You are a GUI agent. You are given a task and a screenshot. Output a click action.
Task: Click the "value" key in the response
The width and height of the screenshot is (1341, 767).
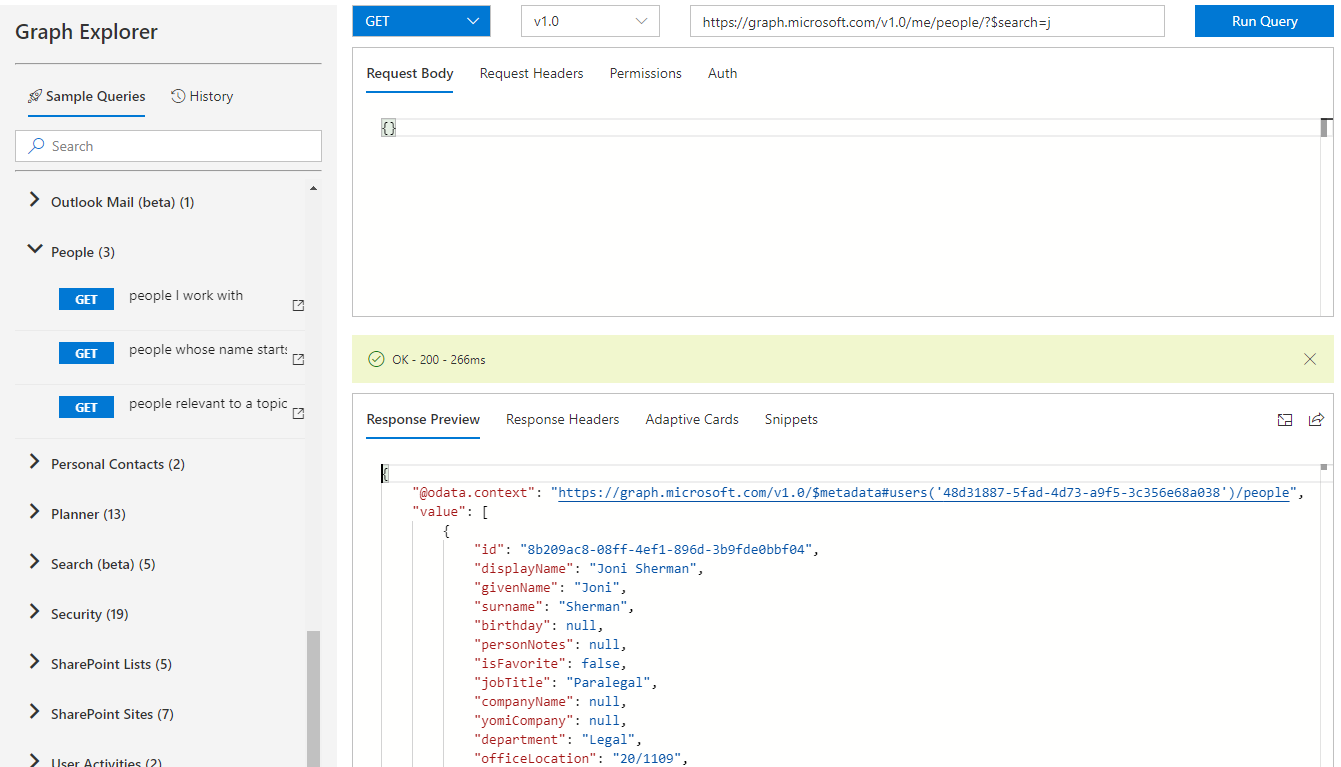pos(438,512)
